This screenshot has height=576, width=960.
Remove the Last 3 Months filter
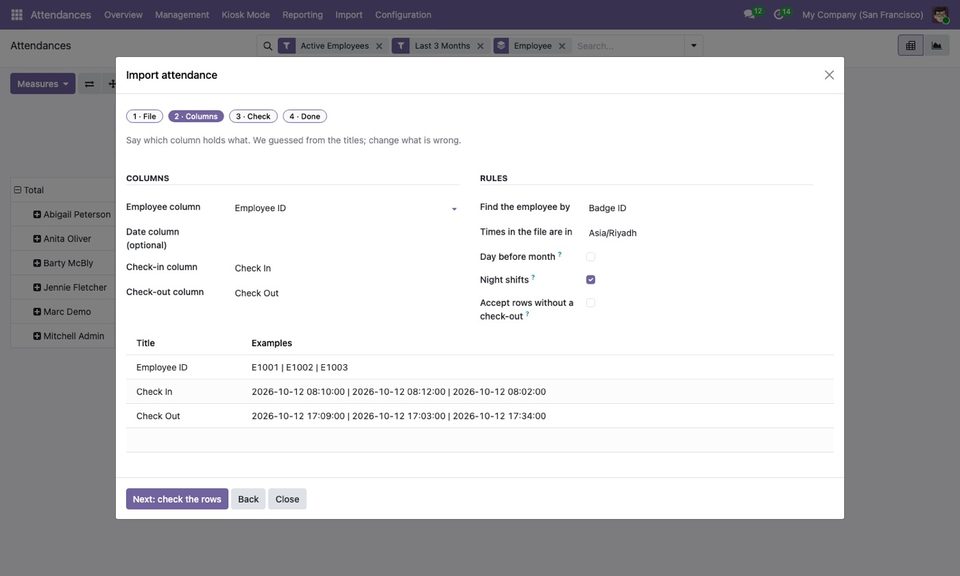[x=480, y=46]
